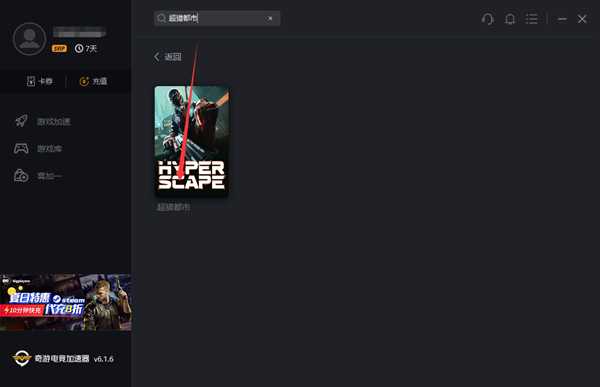Click the SVIP membership badge
Screen dimensions: 600x387
[x=59, y=49]
